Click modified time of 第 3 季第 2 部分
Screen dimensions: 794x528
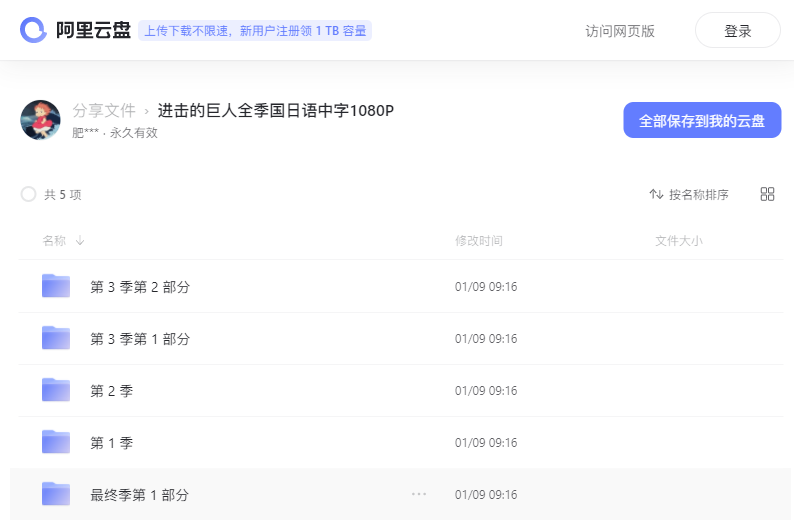[x=486, y=287]
